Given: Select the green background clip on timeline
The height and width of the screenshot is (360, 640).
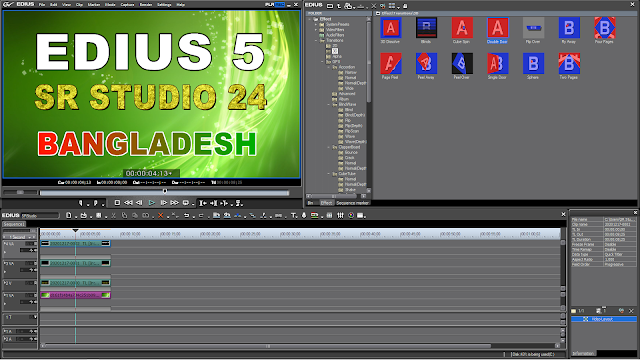Looking at the screenshot, I should (x=76, y=295).
